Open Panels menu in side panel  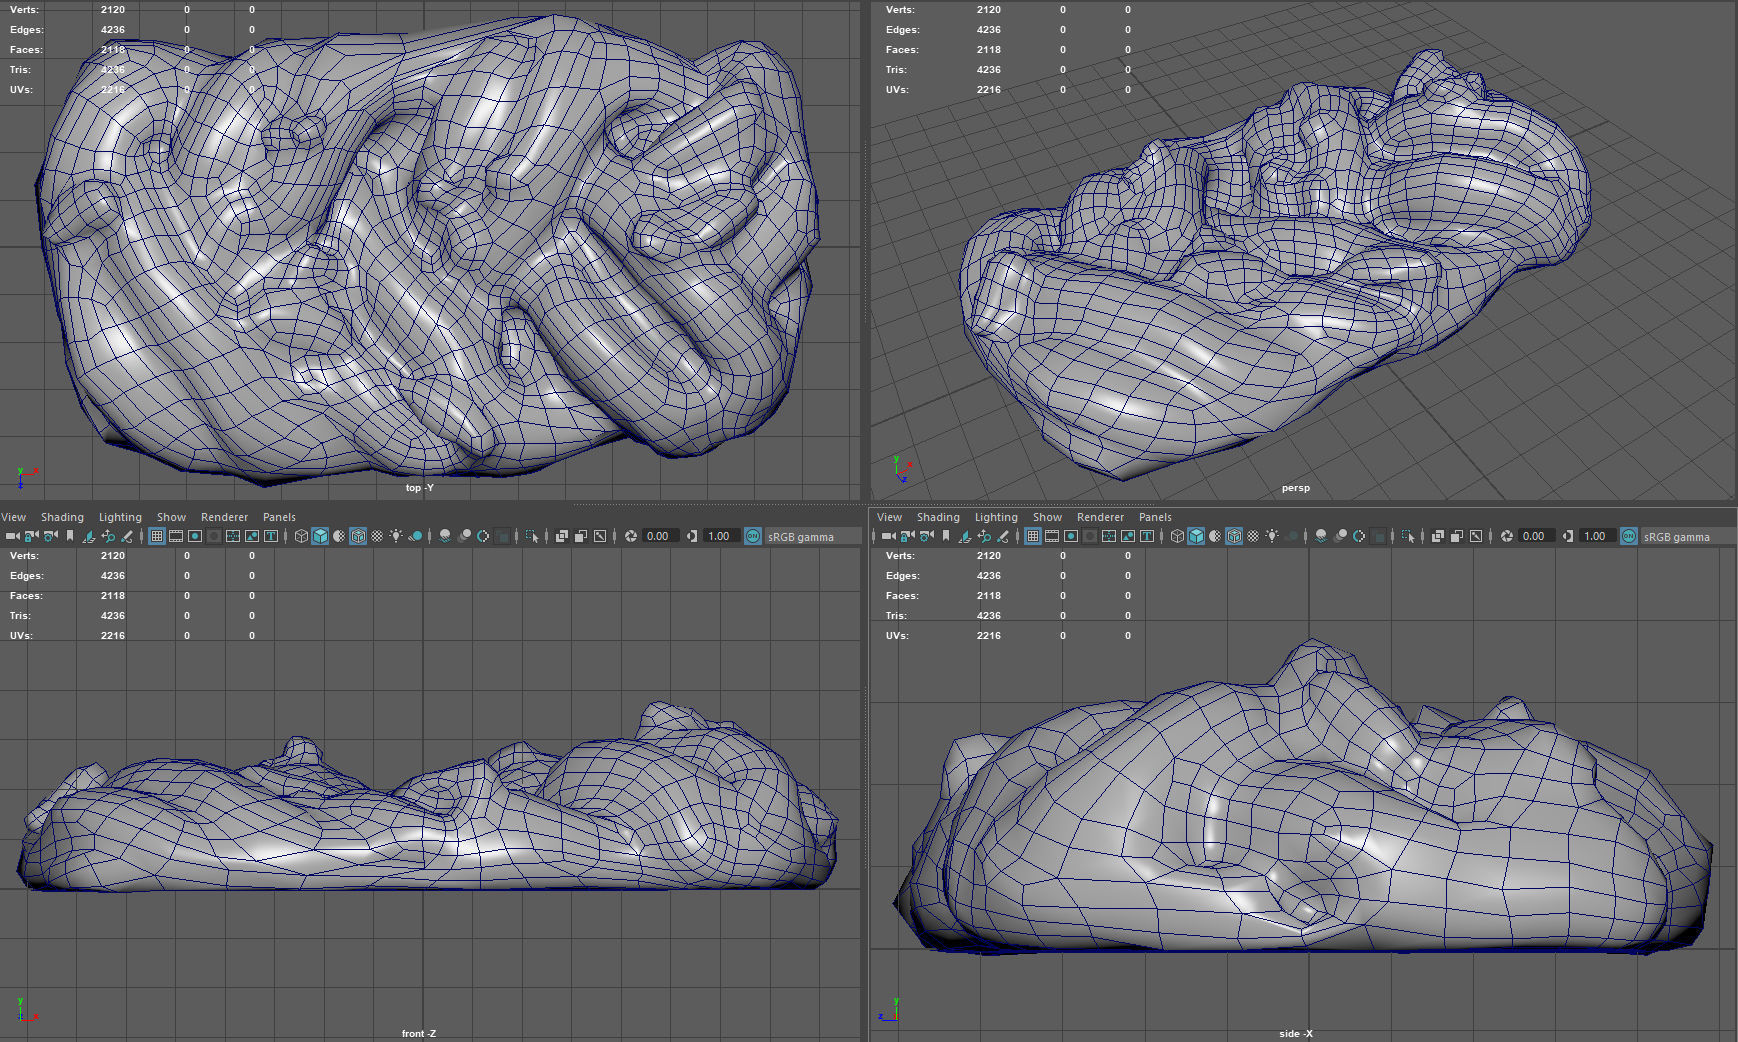[1155, 517]
